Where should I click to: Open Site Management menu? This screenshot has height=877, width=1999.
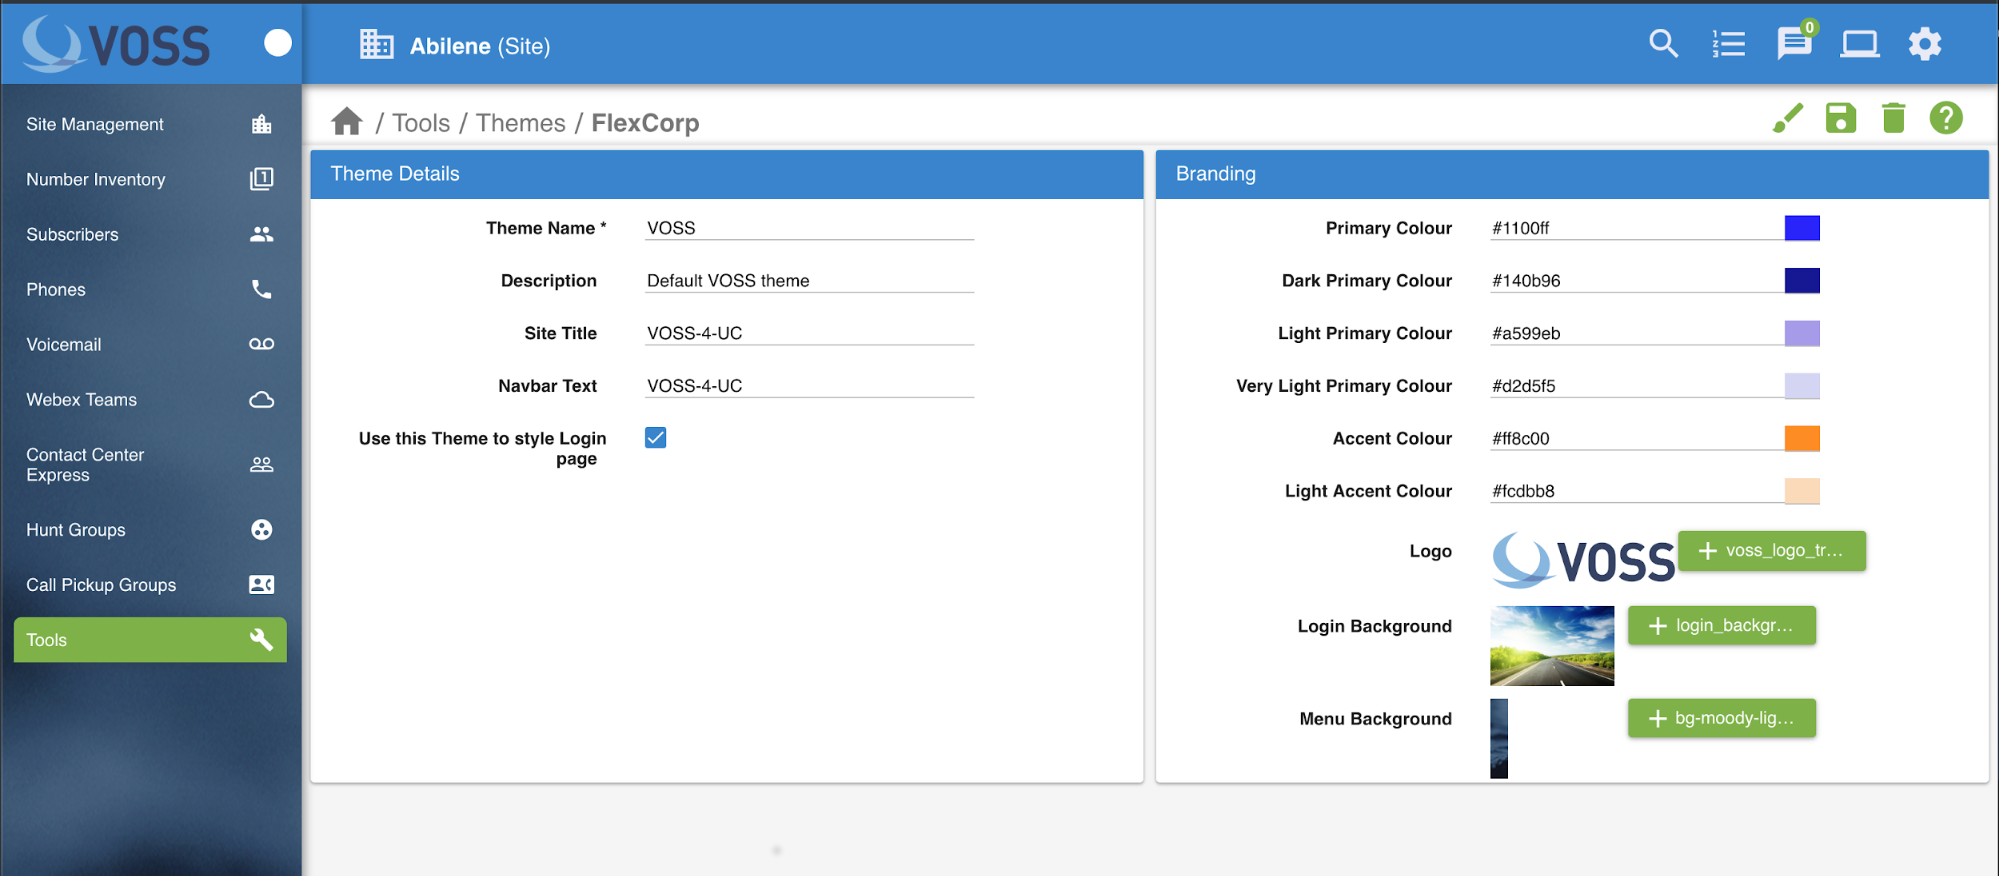150,124
